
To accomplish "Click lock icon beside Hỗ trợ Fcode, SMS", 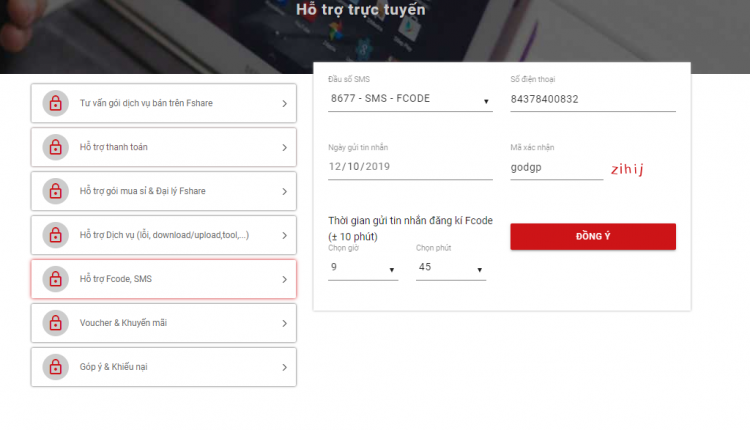I will [55, 279].
